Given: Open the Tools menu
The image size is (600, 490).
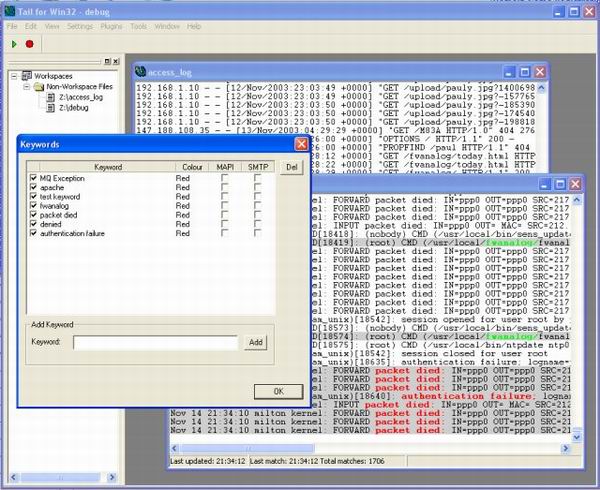Looking at the screenshot, I should coord(138,26).
